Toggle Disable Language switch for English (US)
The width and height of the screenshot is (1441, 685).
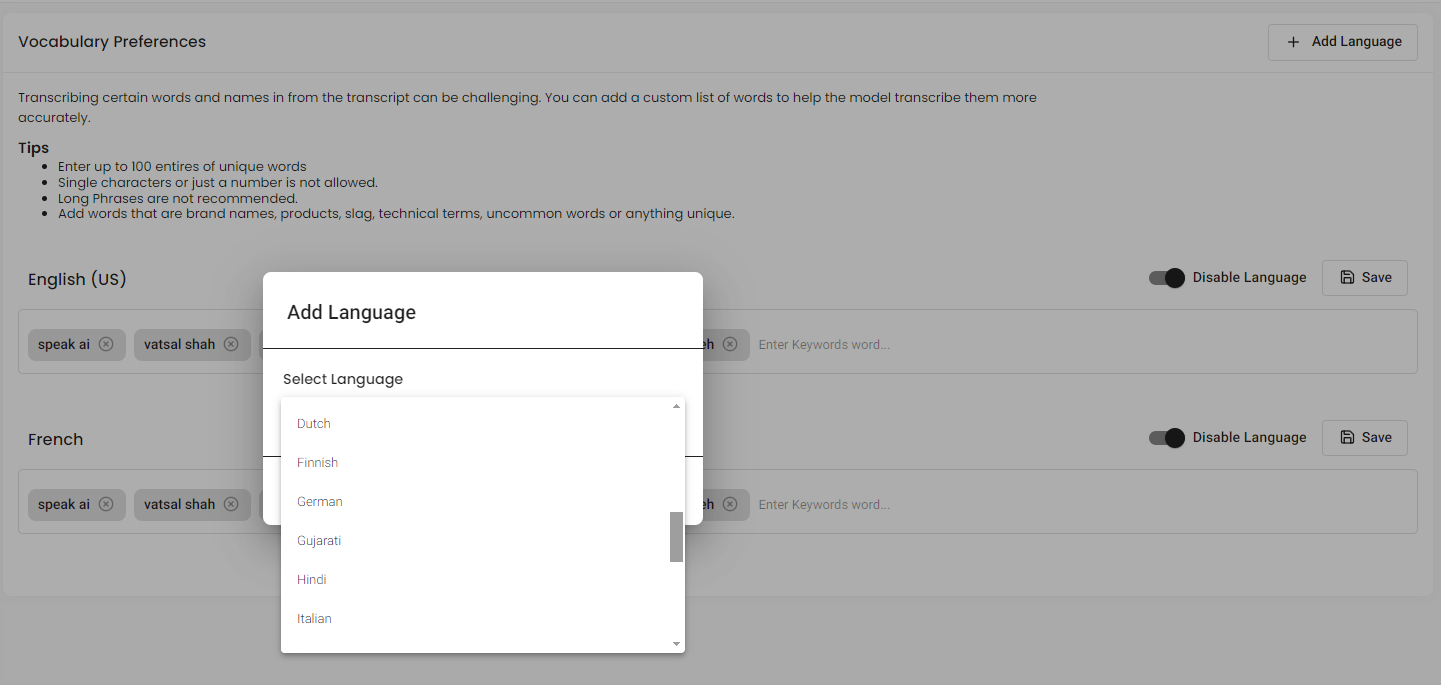tap(1166, 278)
